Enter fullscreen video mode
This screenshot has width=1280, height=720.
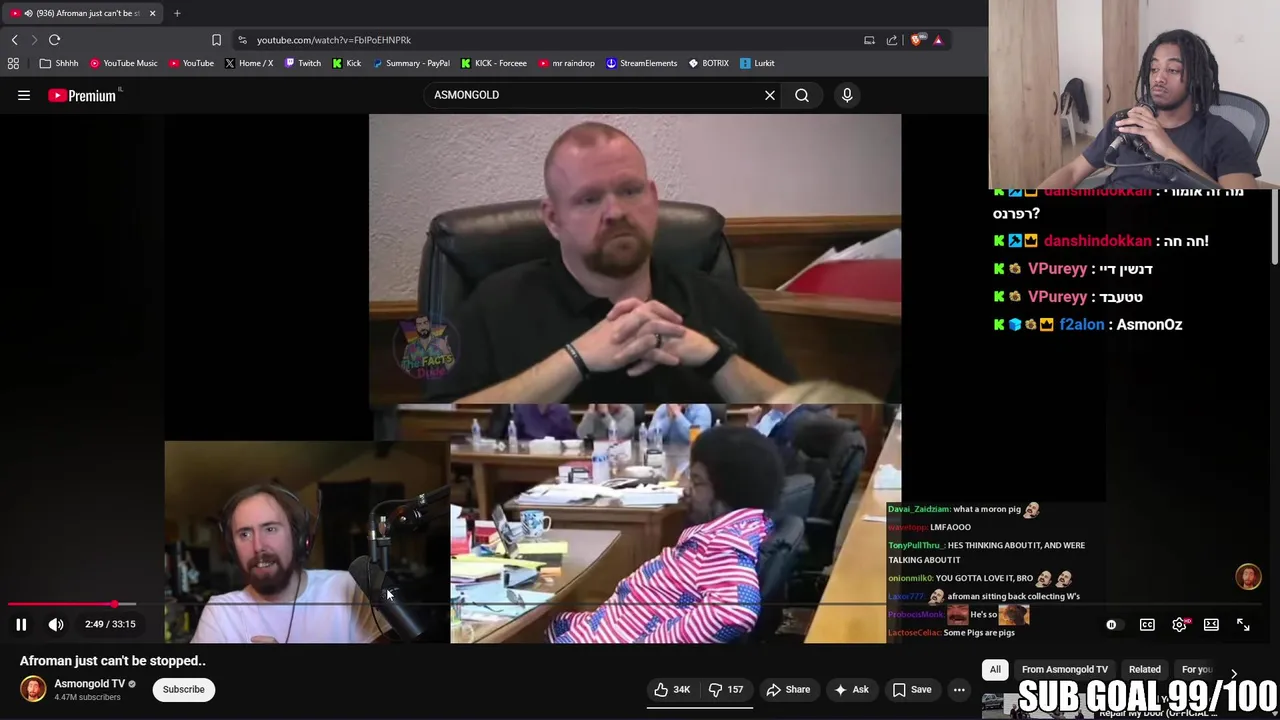[x=1243, y=624]
